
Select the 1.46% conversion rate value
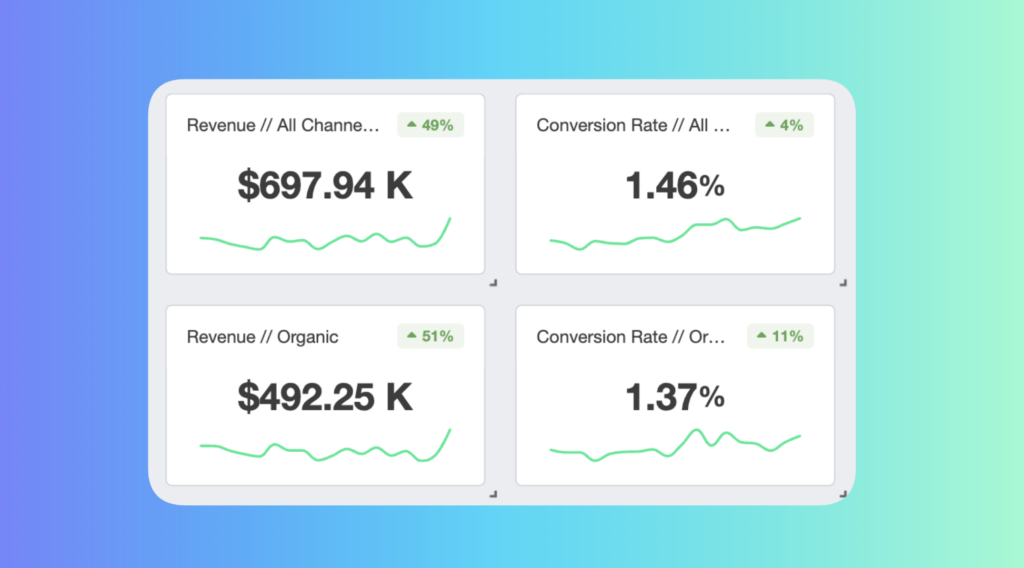(675, 185)
